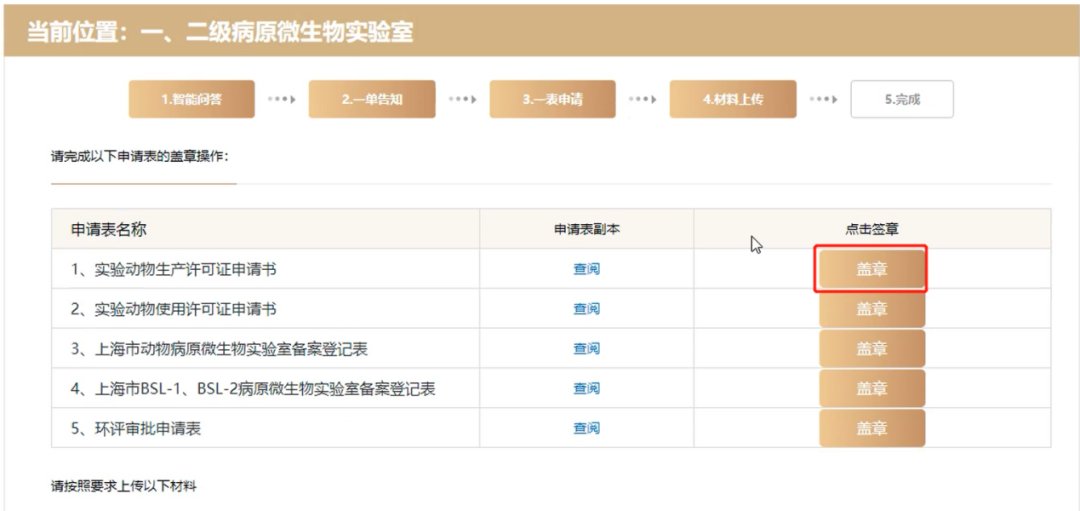Click the 申请表名称 column header
This screenshot has width=1080, height=511.
pyautogui.click(x=109, y=229)
